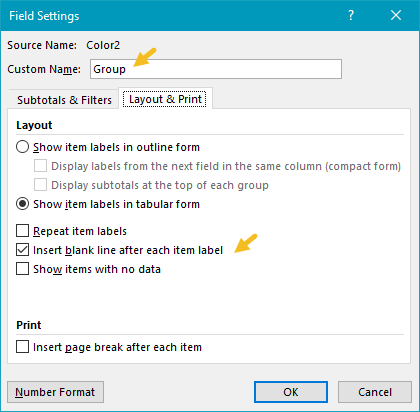Viewport: 420px width, 412px height.
Task: Open help with the question mark icon
Action: (351, 15)
